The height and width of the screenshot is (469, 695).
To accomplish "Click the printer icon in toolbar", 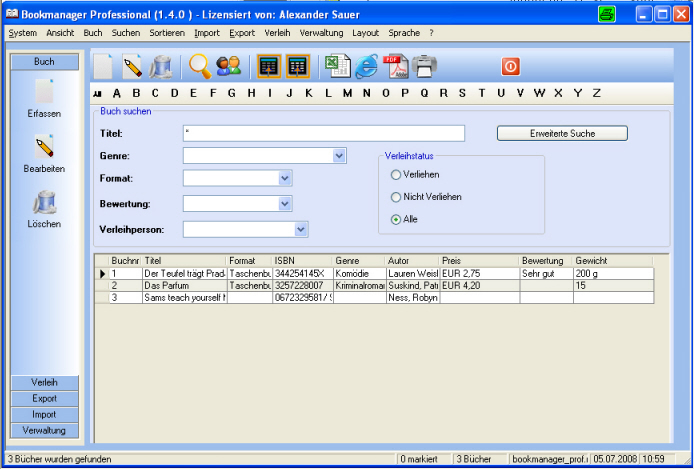I will 424,67.
